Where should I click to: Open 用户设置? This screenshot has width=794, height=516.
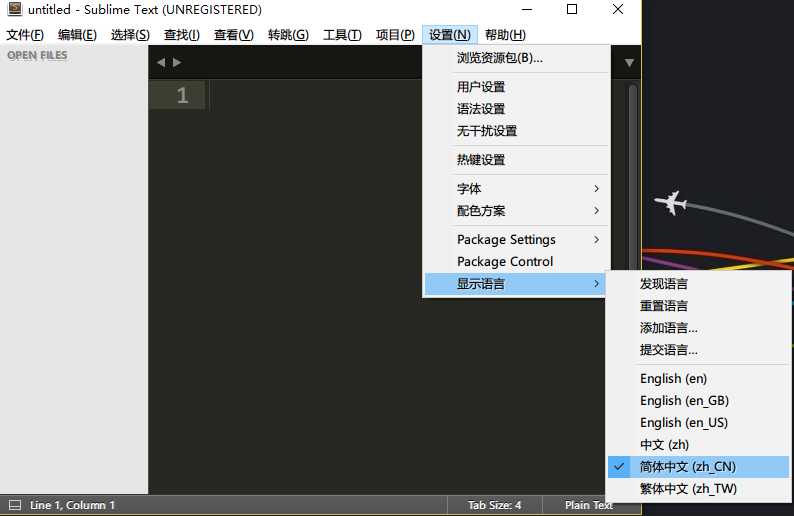pyautogui.click(x=516, y=87)
